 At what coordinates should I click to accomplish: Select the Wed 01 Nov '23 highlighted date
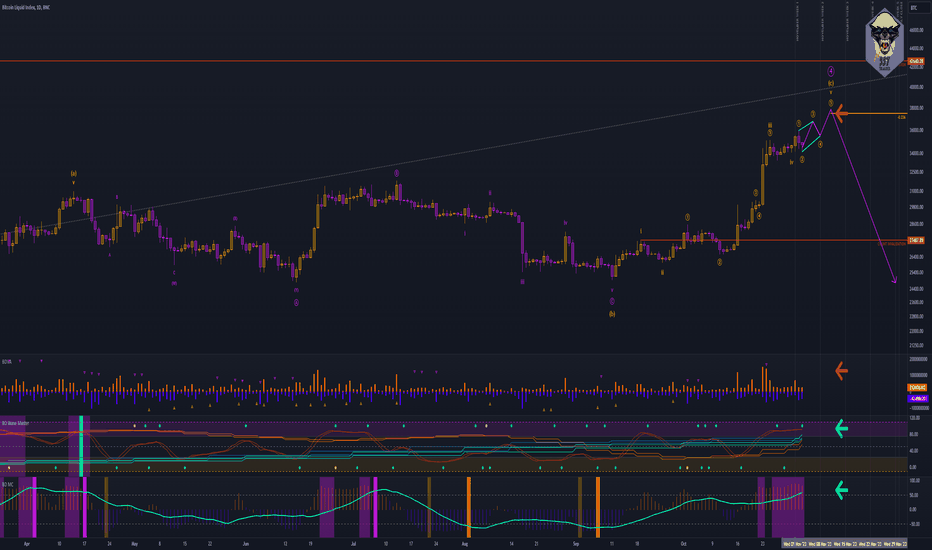pos(795,543)
